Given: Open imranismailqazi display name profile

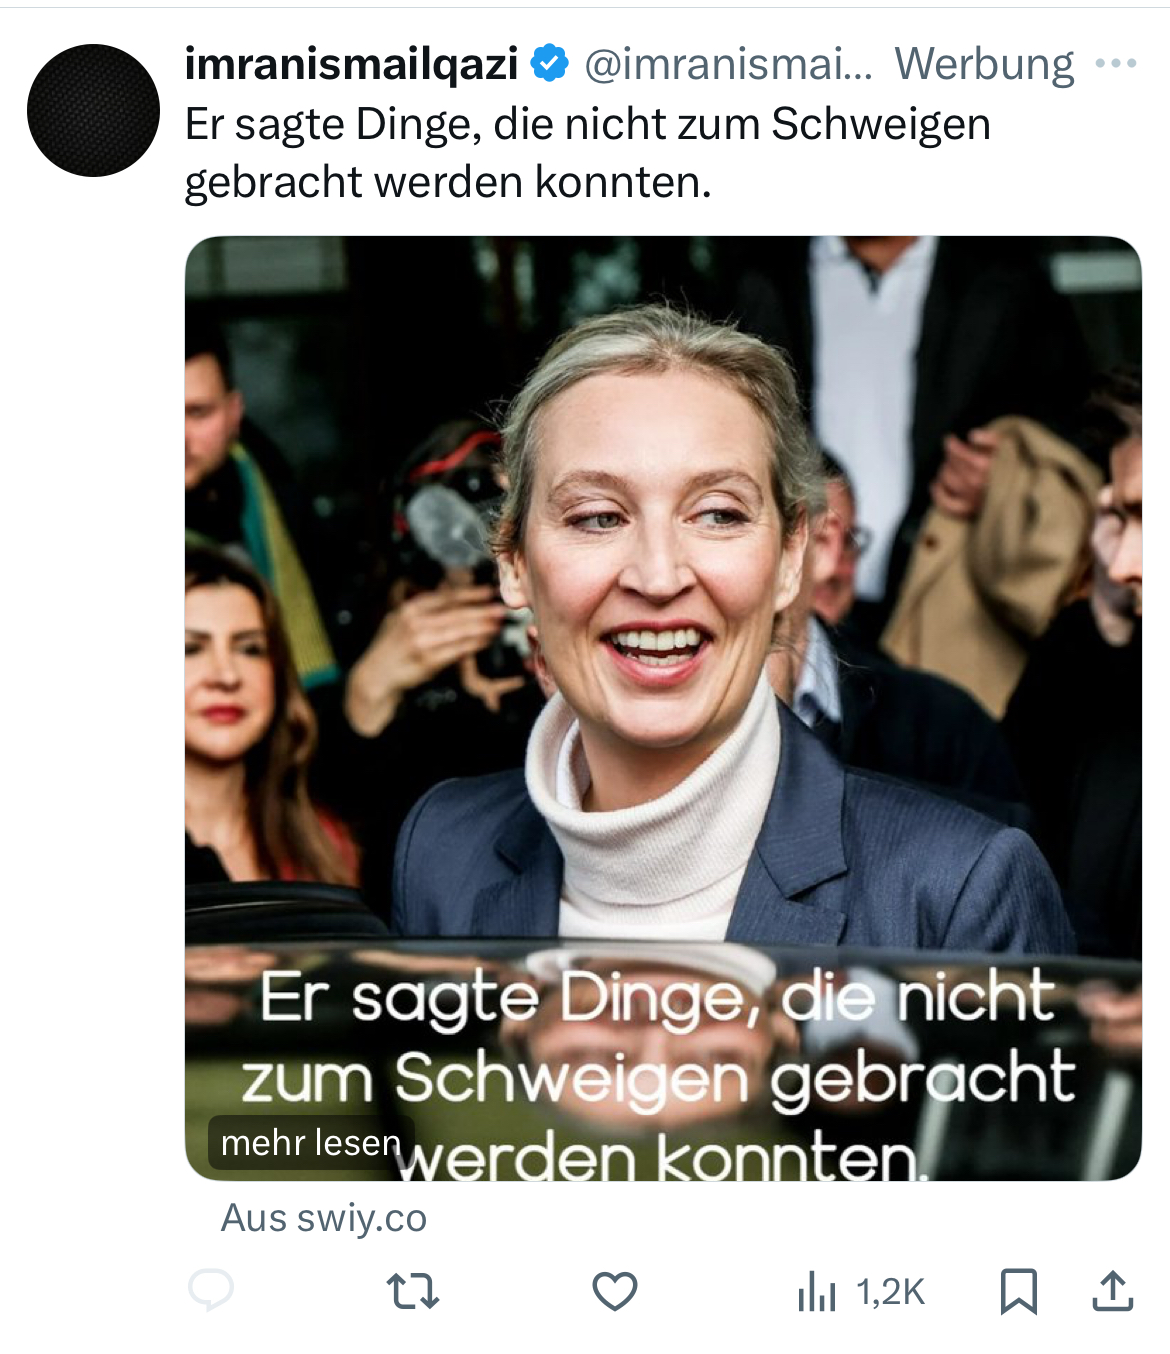Looking at the screenshot, I should 352,64.
